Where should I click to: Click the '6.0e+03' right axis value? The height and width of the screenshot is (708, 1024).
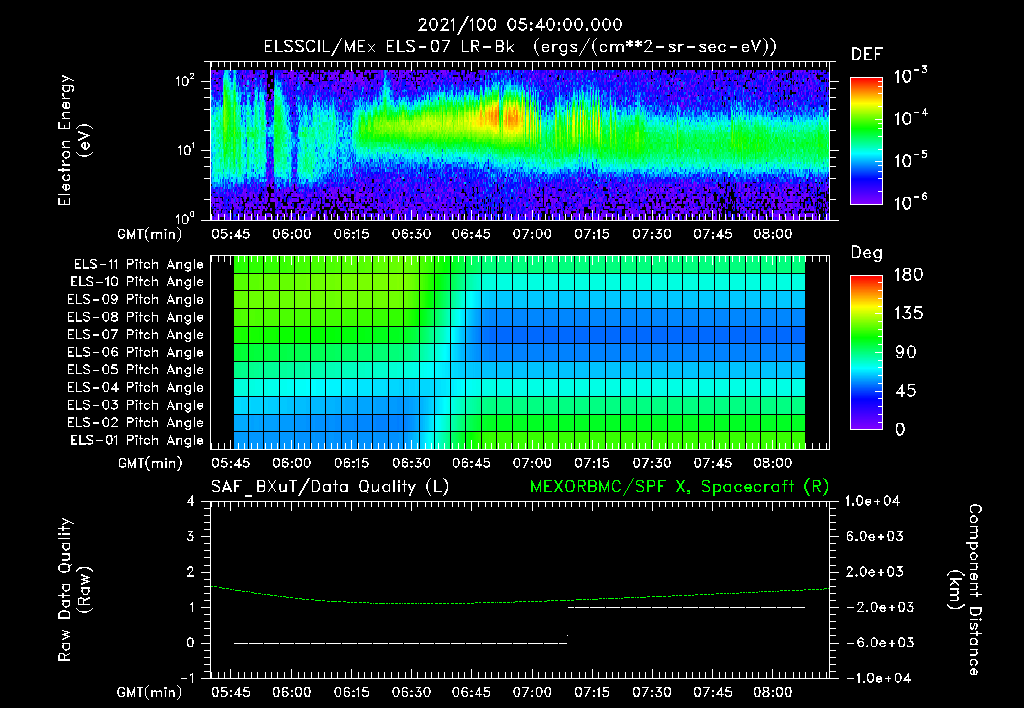click(875, 537)
